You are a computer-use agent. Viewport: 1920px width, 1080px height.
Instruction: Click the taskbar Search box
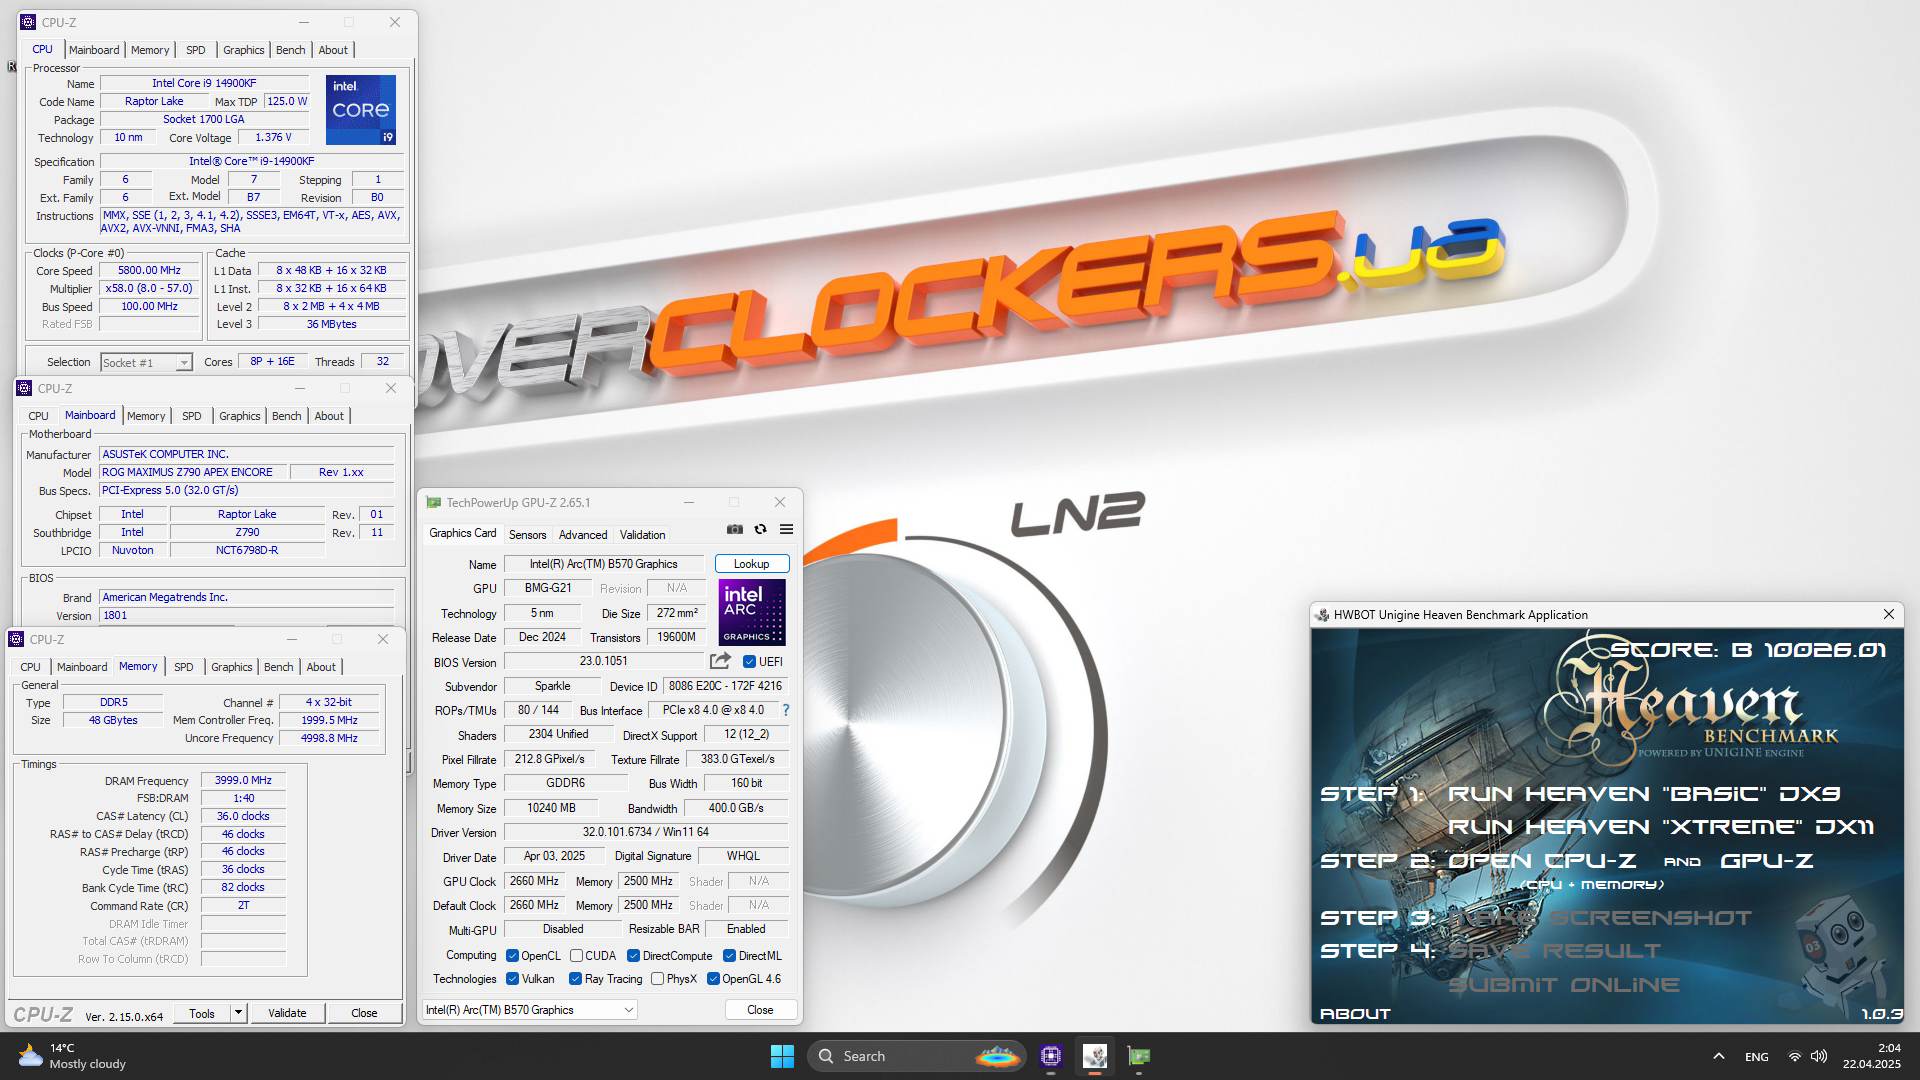click(917, 1056)
